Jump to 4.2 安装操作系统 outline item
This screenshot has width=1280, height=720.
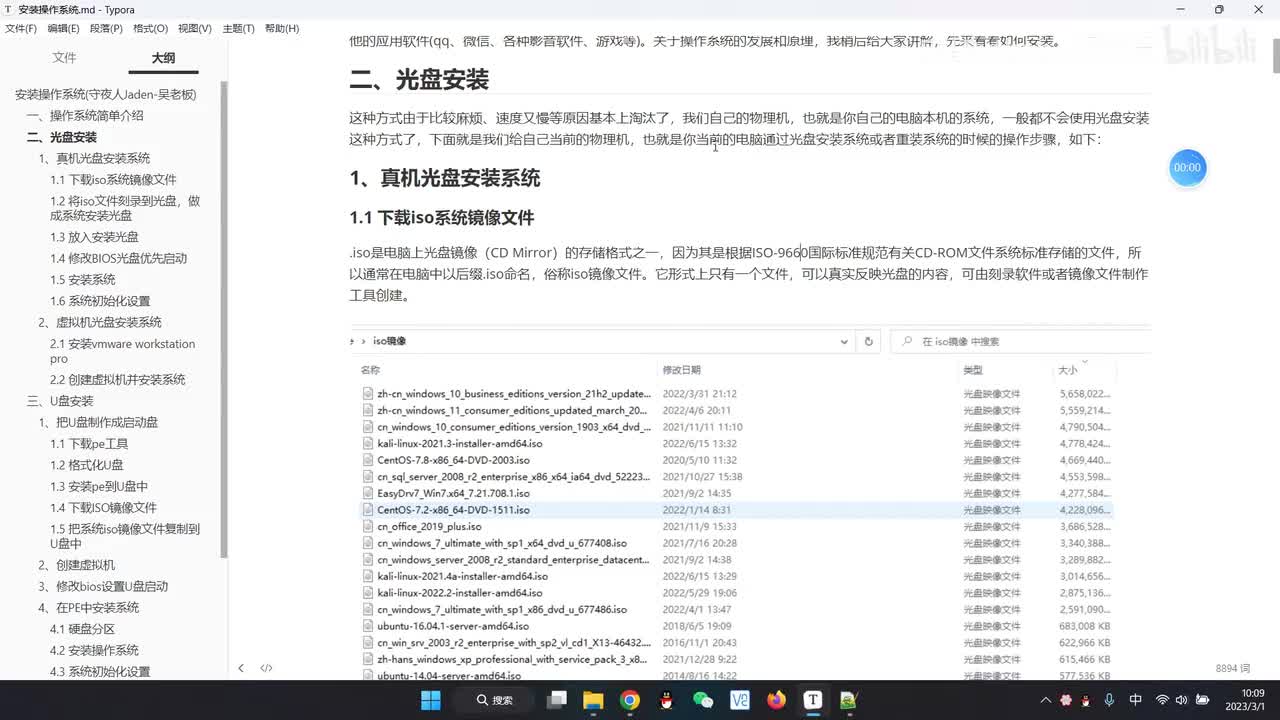pos(94,650)
